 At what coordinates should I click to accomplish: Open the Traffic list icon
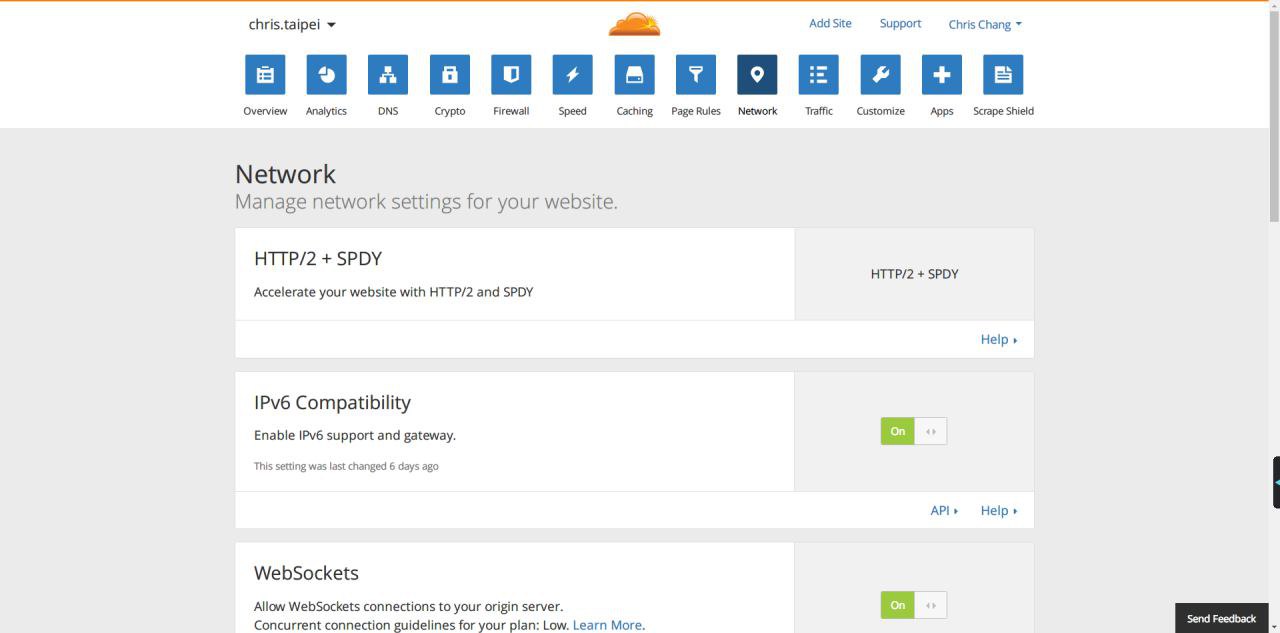(x=819, y=74)
